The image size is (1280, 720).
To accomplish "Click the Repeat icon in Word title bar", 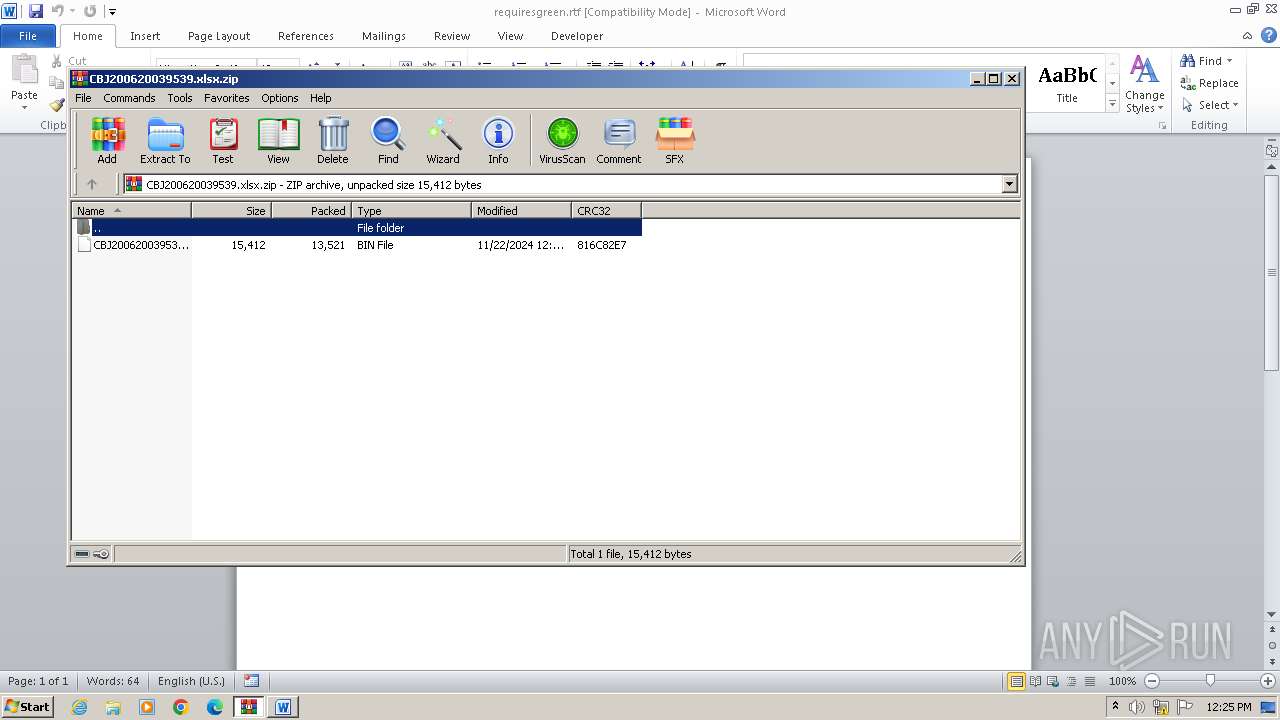I will [x=90, y=11].
